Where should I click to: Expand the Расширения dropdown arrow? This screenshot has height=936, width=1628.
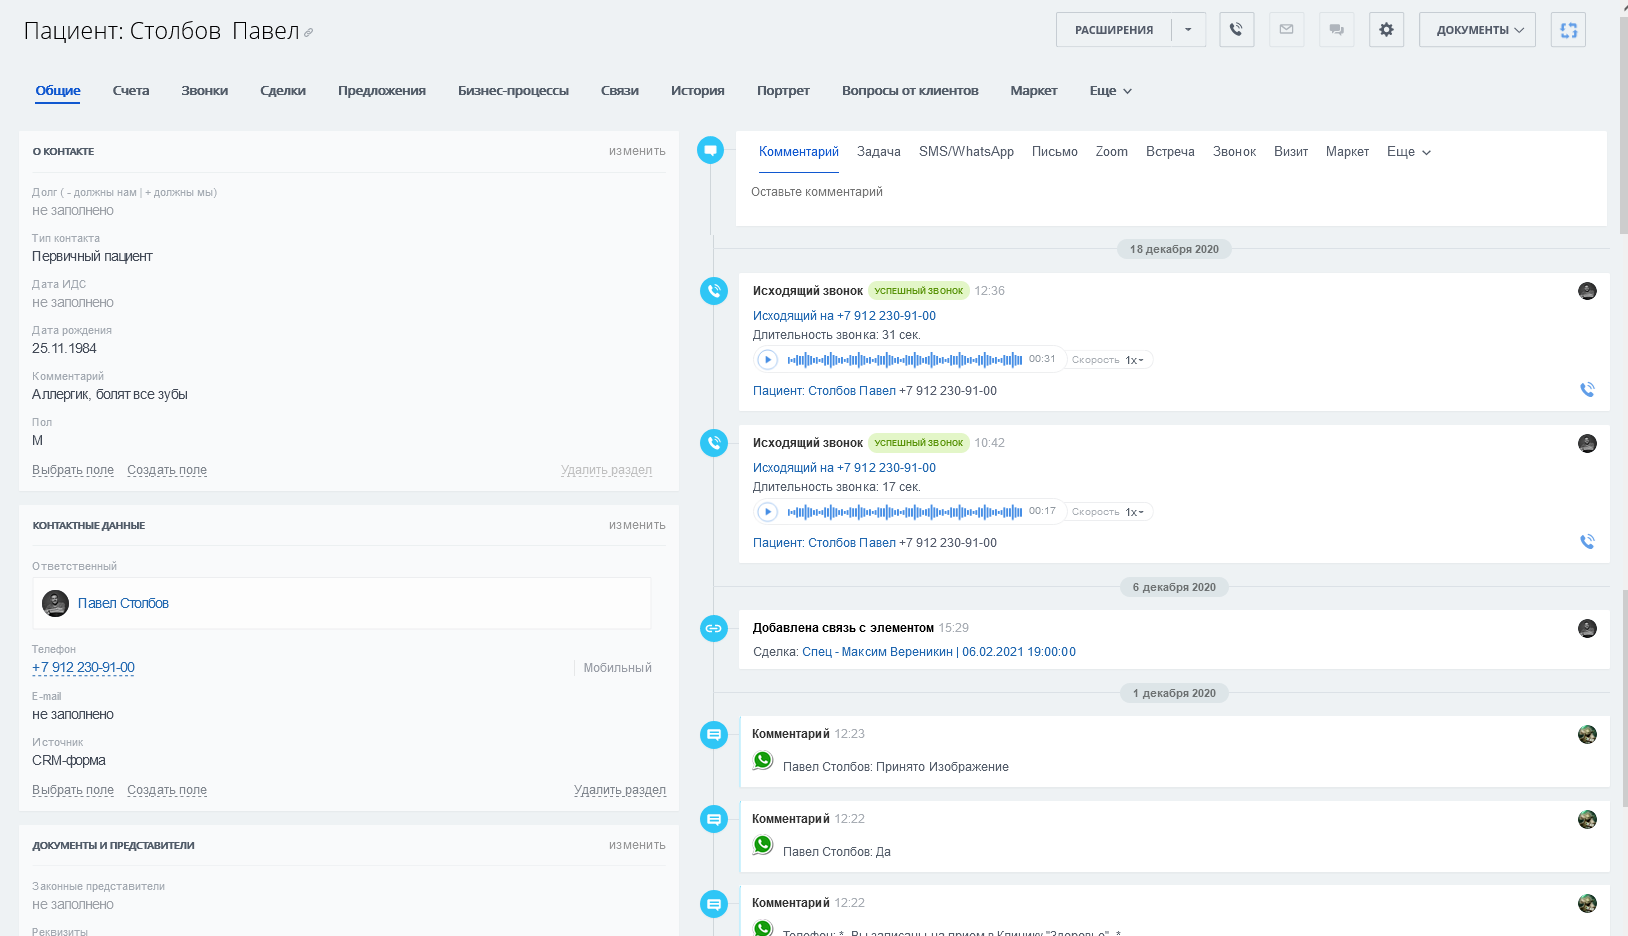1188,30
